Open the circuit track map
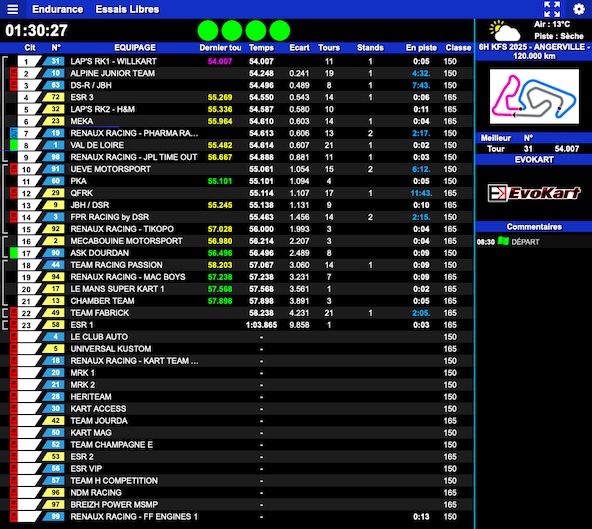592x529 pixels. click(x=534, y=96)
